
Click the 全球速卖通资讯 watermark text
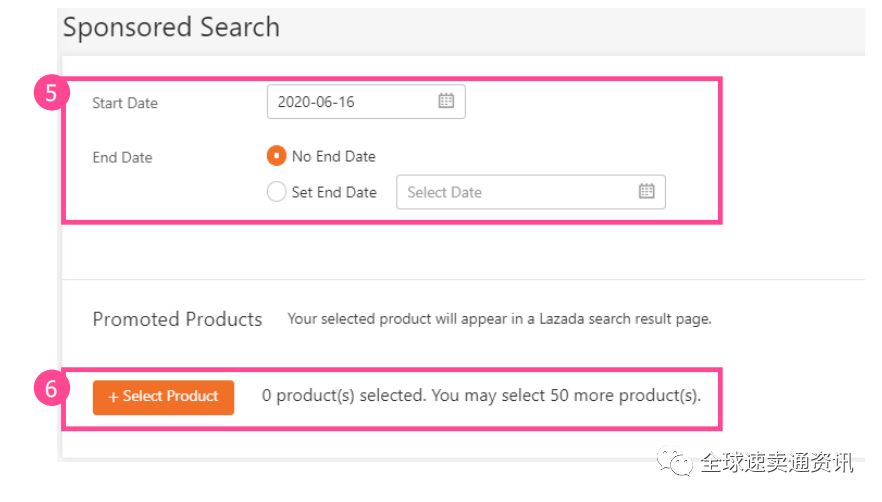point(777,463)
